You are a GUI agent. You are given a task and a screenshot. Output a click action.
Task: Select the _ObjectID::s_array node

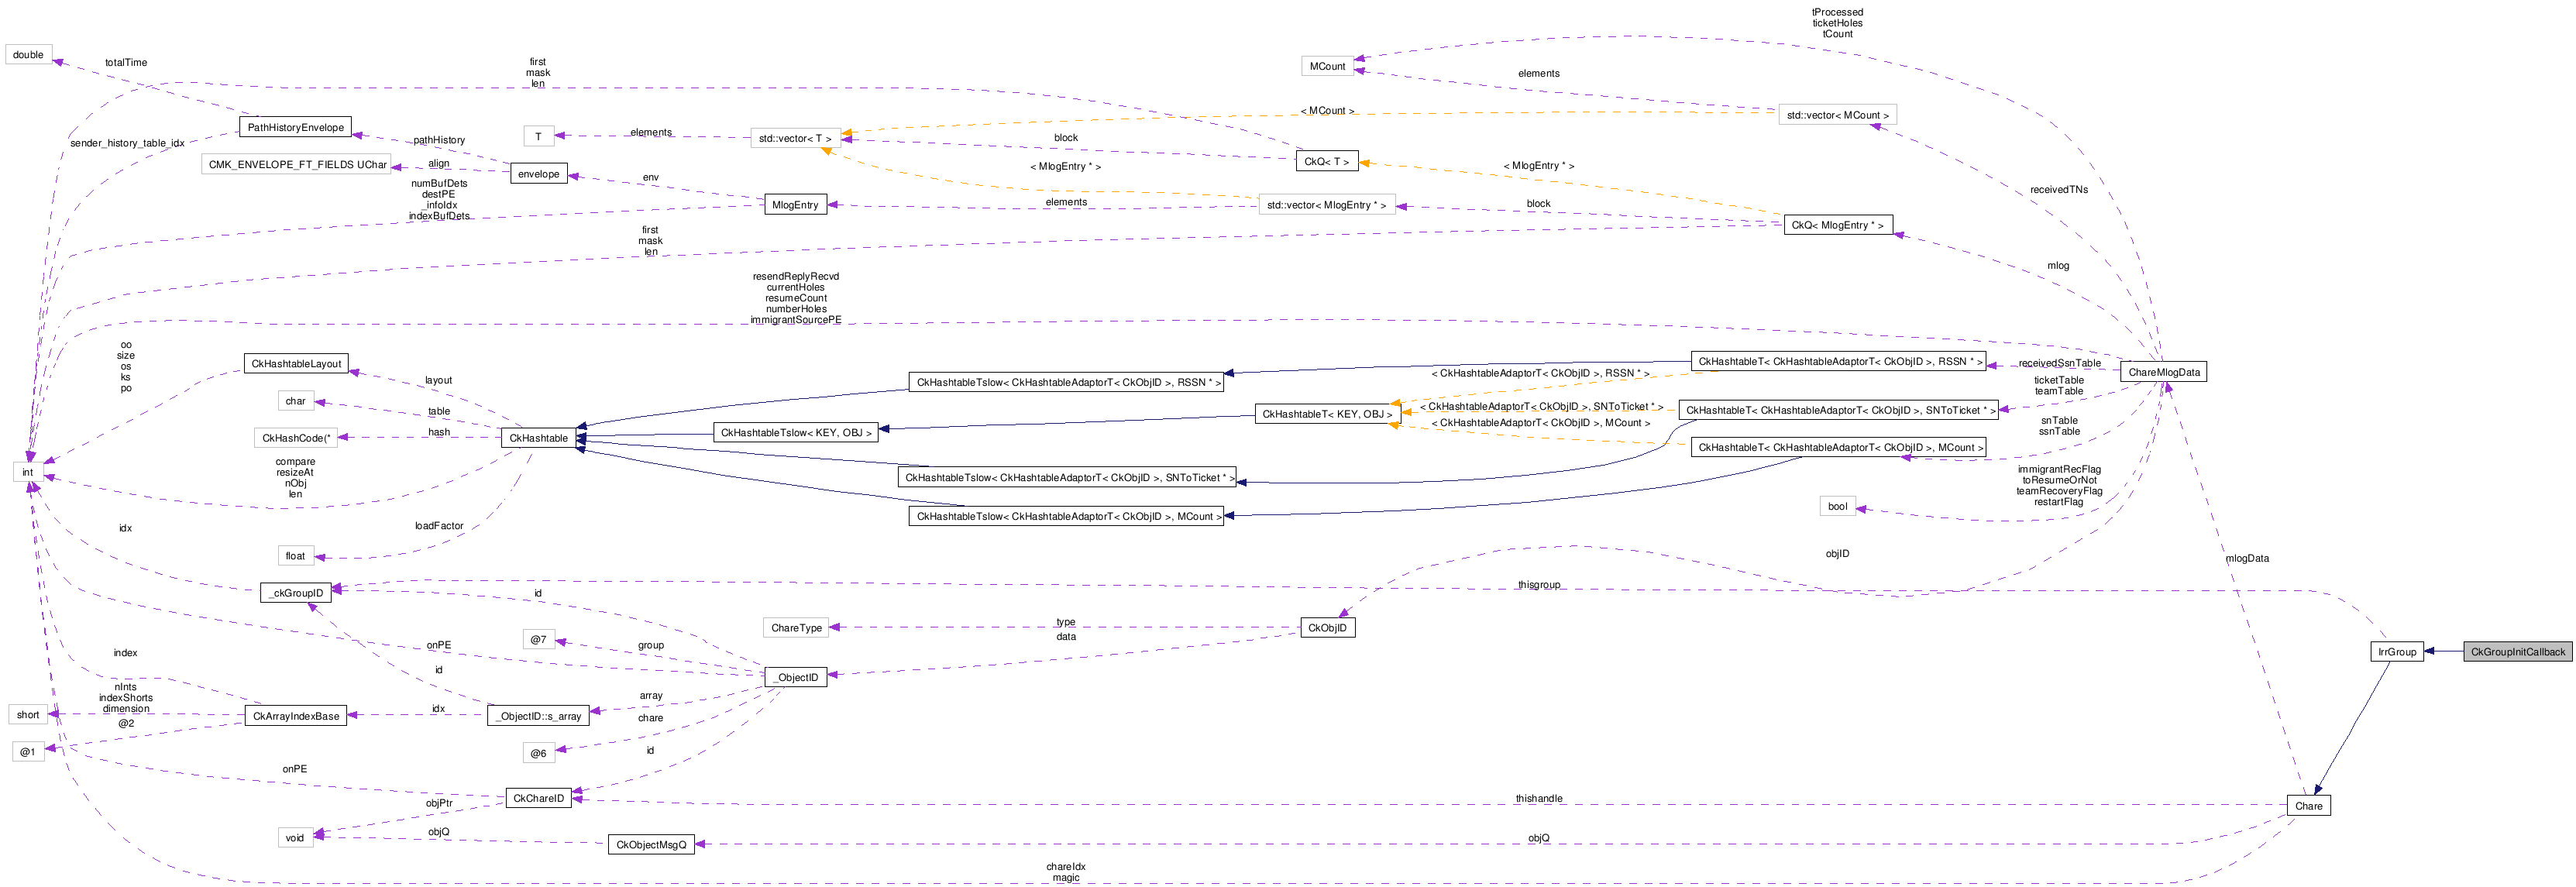coord(538,716)
